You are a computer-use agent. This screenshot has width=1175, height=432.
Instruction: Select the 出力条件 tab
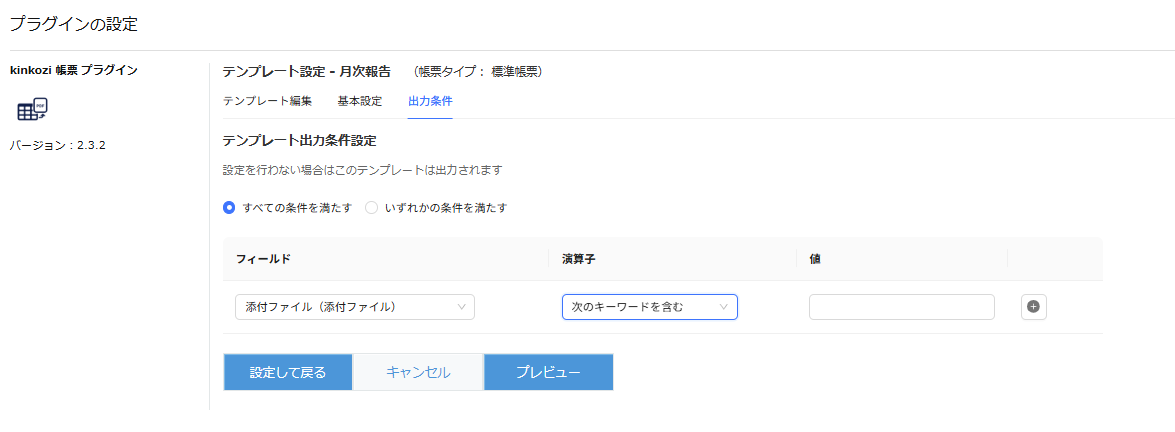[x=430, y=101]
